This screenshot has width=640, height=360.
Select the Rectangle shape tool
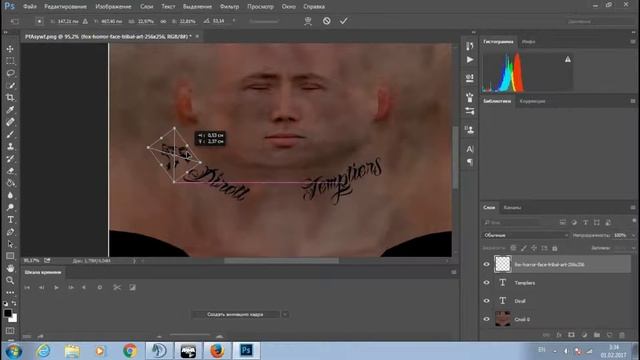tap(10, 256)
